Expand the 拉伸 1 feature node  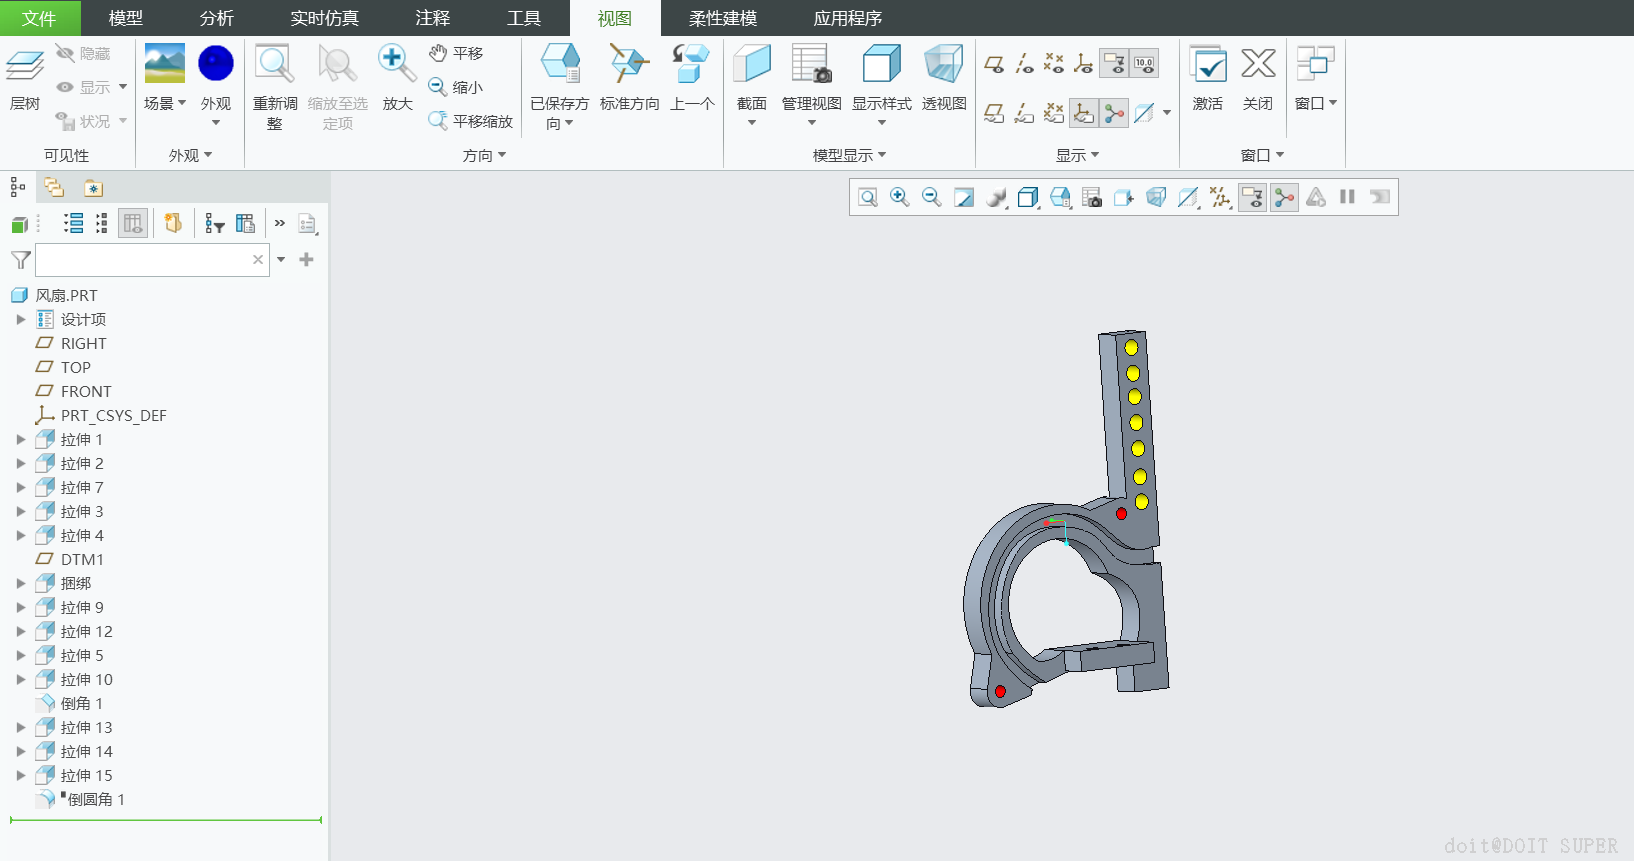tap(21, 440)
